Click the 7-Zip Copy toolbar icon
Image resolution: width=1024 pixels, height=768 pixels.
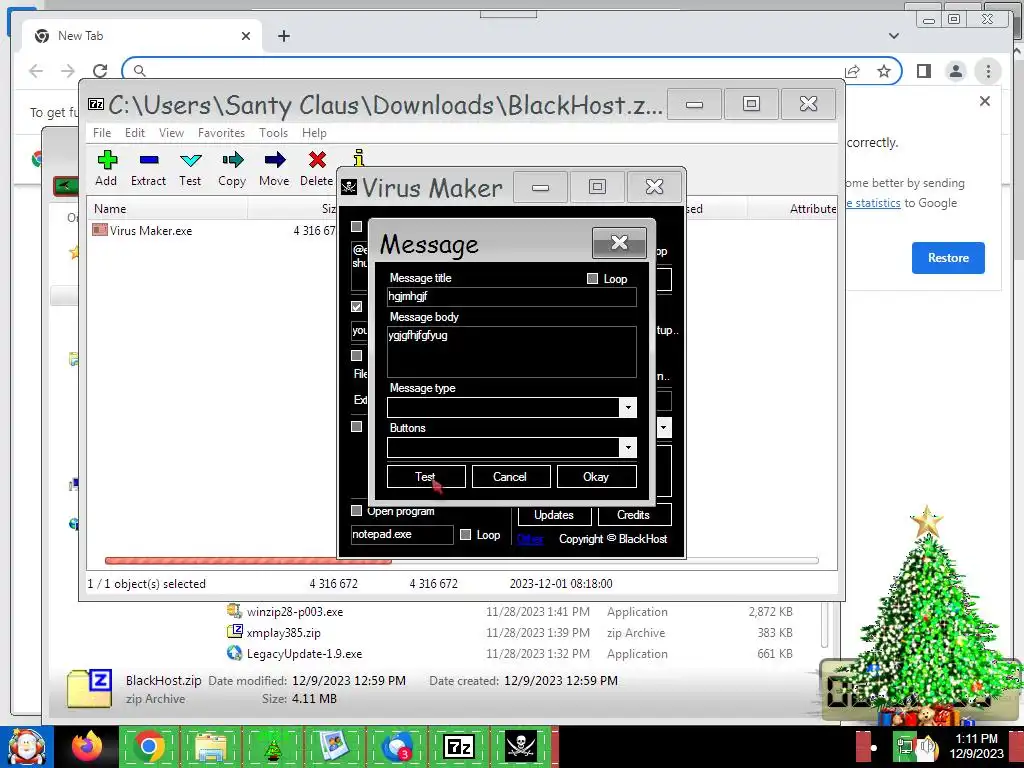pos(232,160)
